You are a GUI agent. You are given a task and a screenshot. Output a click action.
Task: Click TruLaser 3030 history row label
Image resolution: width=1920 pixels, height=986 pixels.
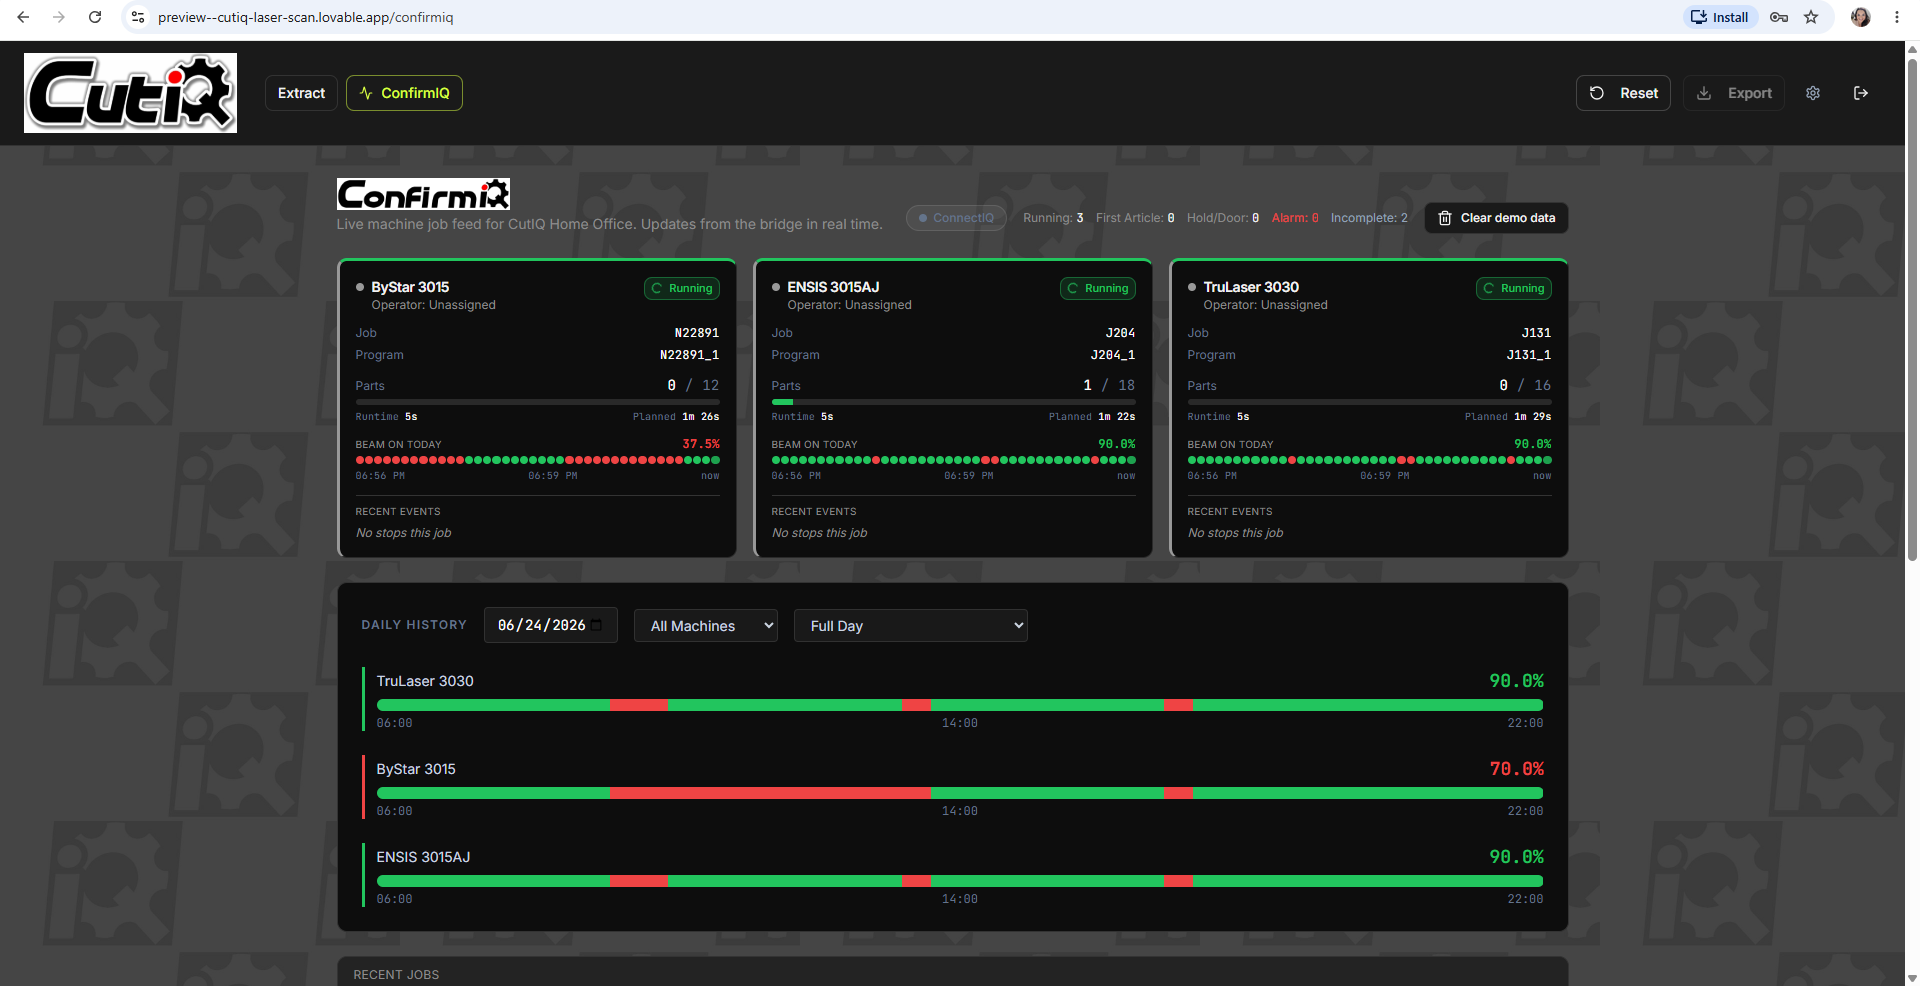tap(425, 681)
